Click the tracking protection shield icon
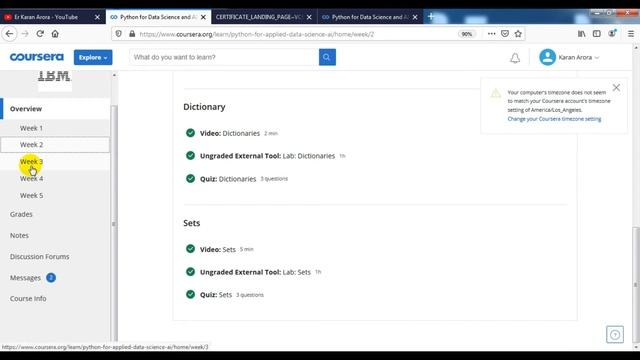 tap(118, 34)
